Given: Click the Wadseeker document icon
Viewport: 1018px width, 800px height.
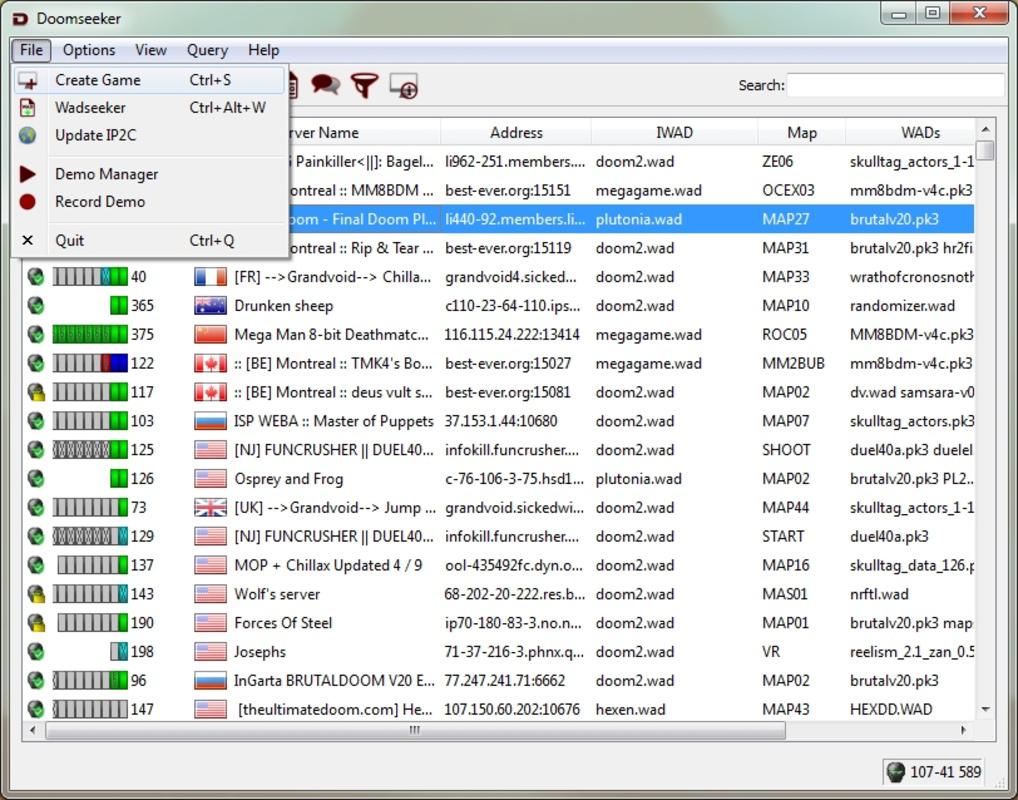Looking at the screenshot, I should pyautogui.click(x=27, y=107).
